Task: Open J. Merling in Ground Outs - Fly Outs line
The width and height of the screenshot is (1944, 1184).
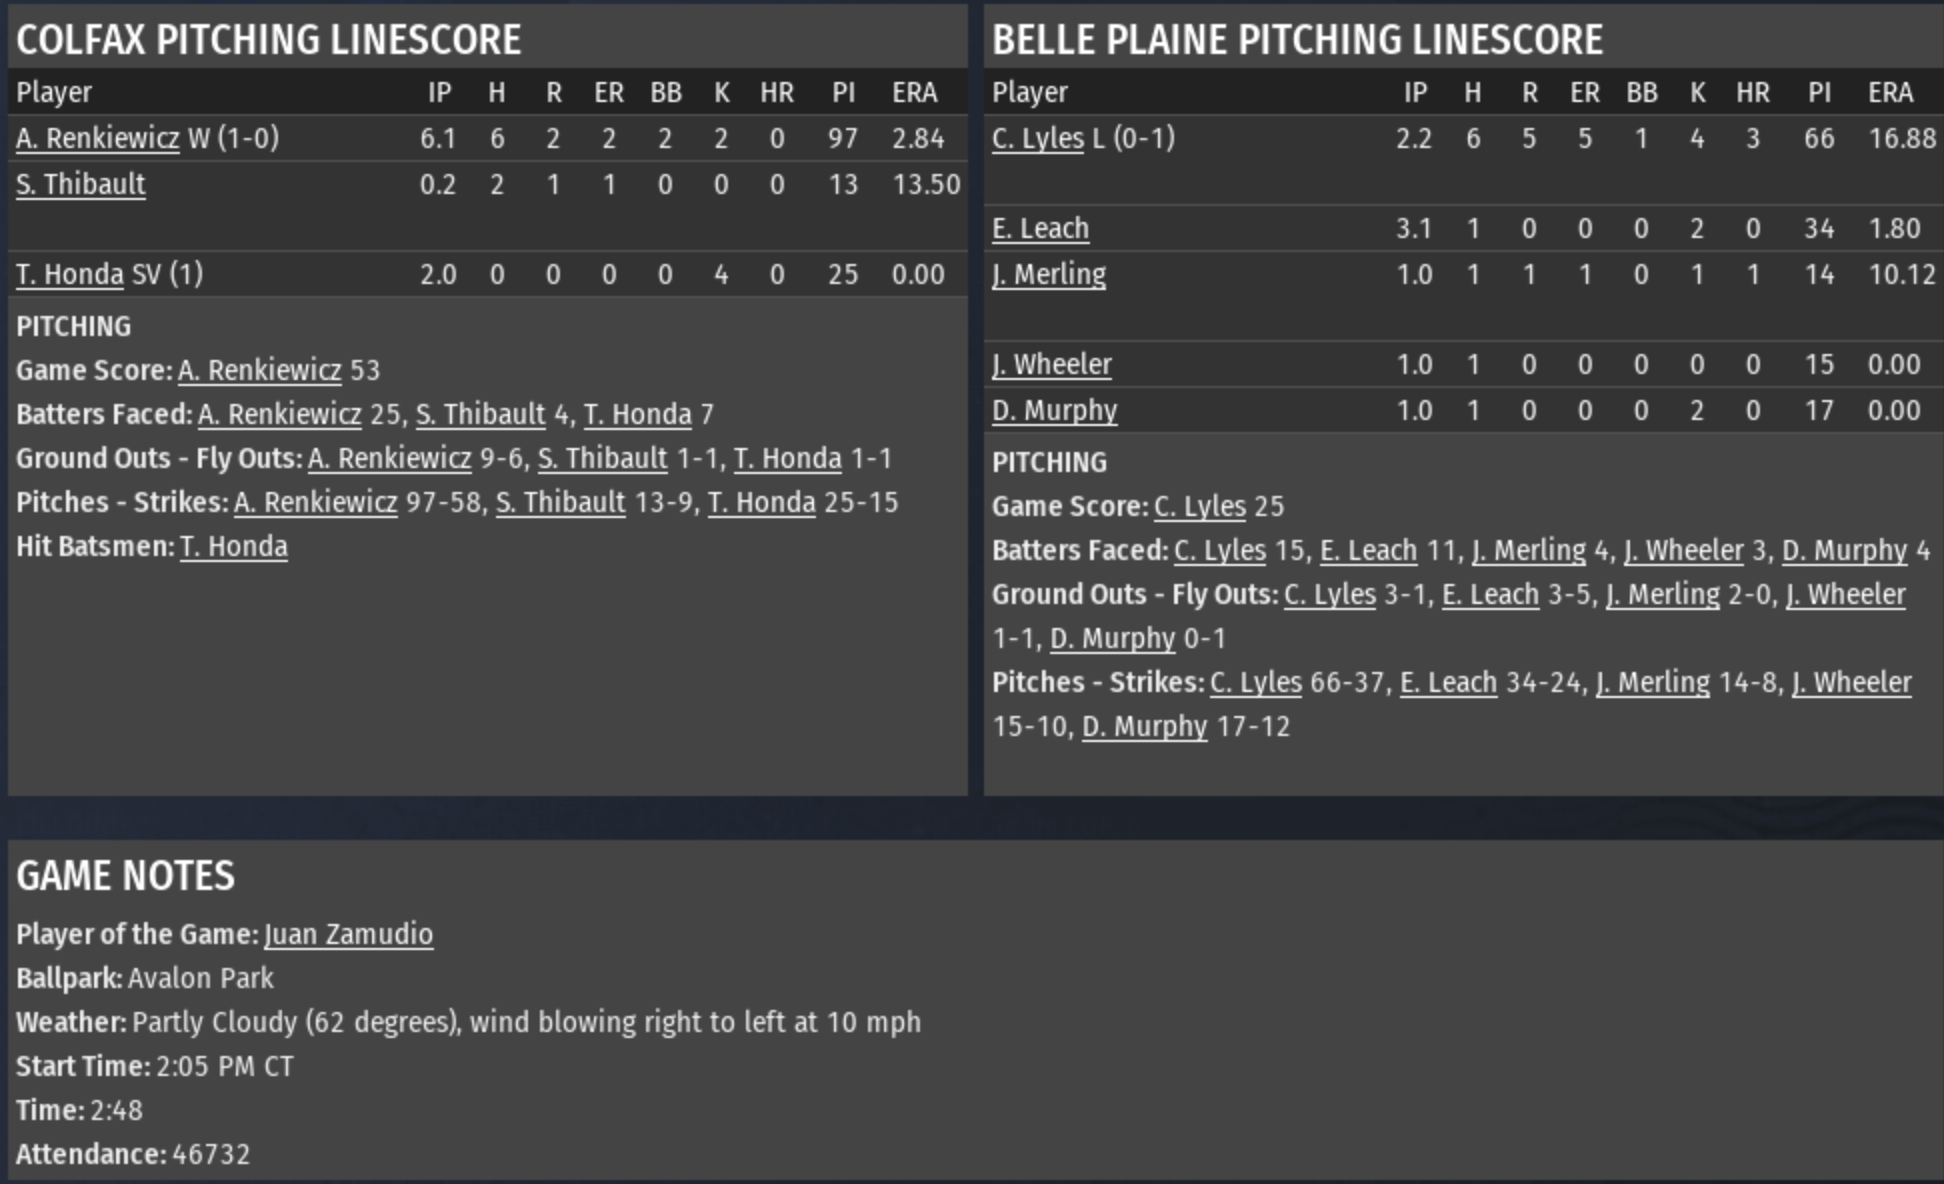Action: coord(1662,594)
